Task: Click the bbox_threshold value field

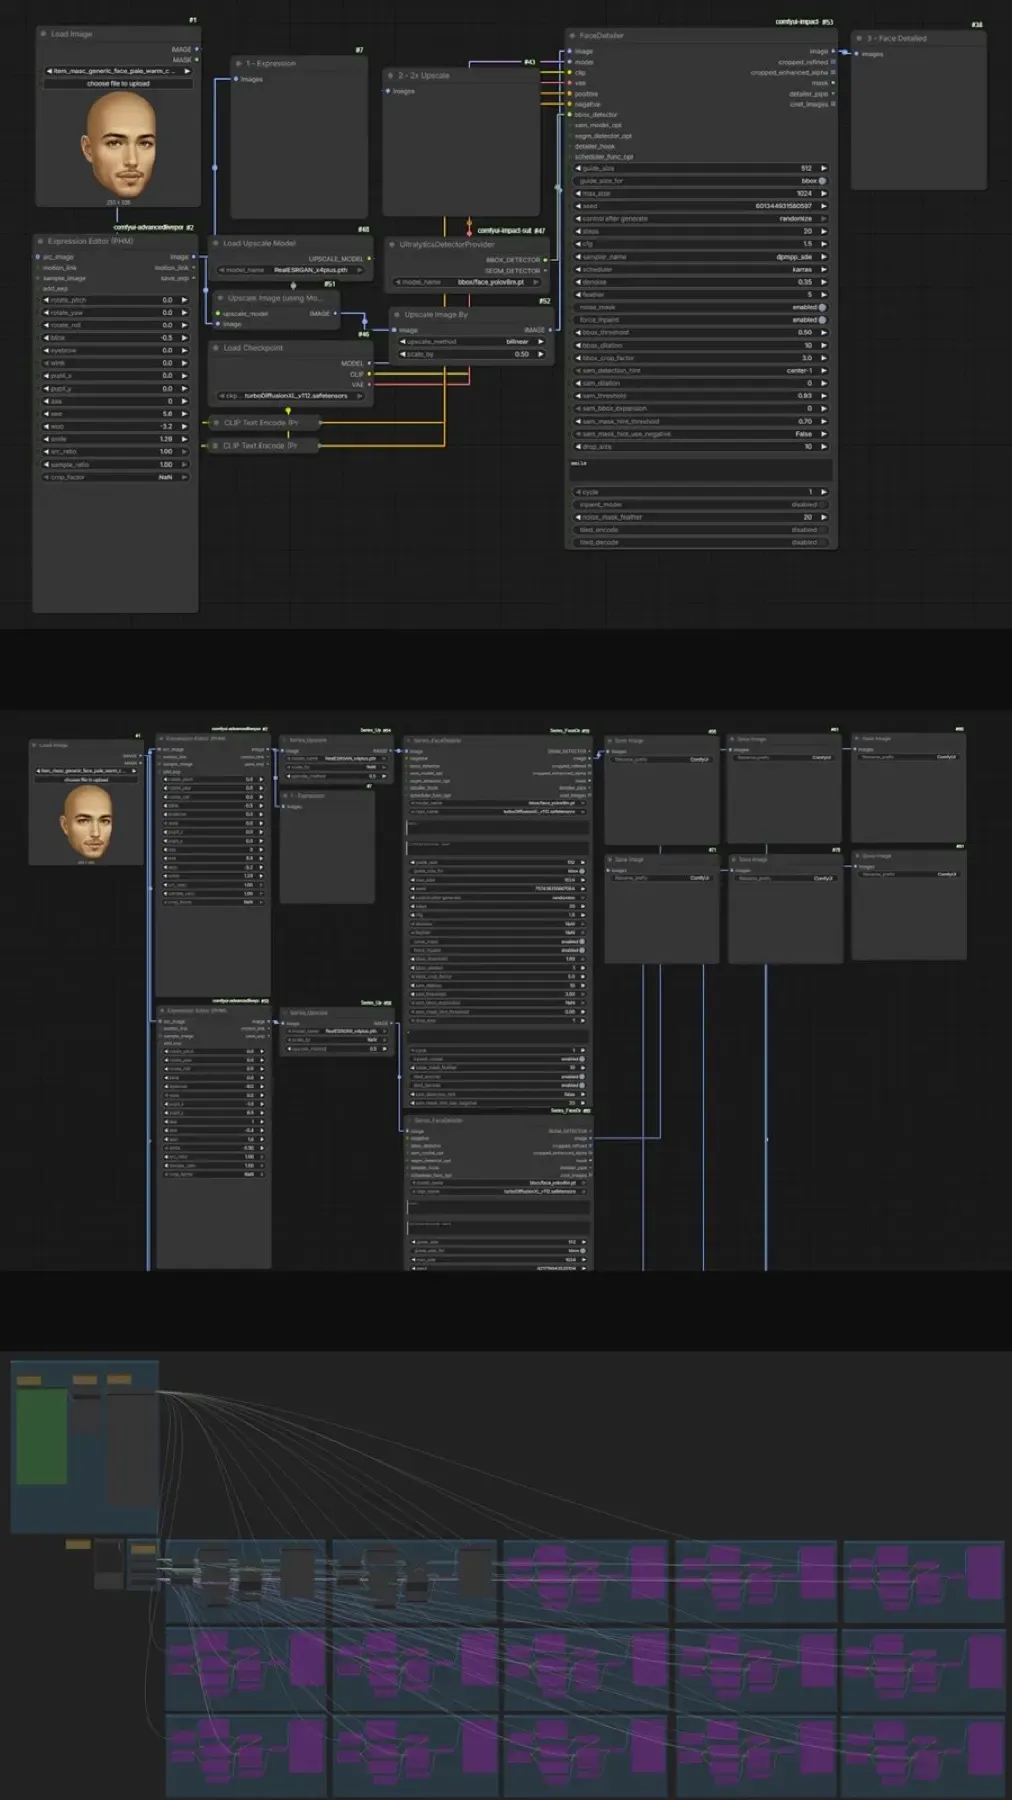Action: click(x=701, y=332)
